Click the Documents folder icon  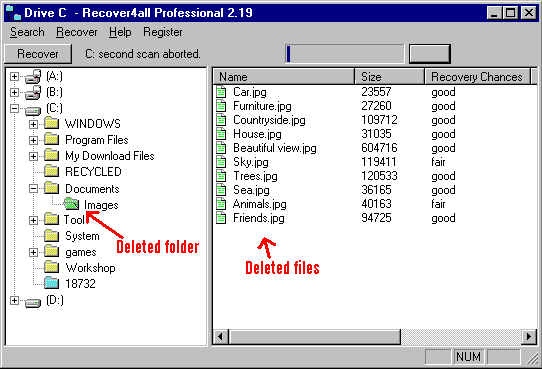click(52, 188)
